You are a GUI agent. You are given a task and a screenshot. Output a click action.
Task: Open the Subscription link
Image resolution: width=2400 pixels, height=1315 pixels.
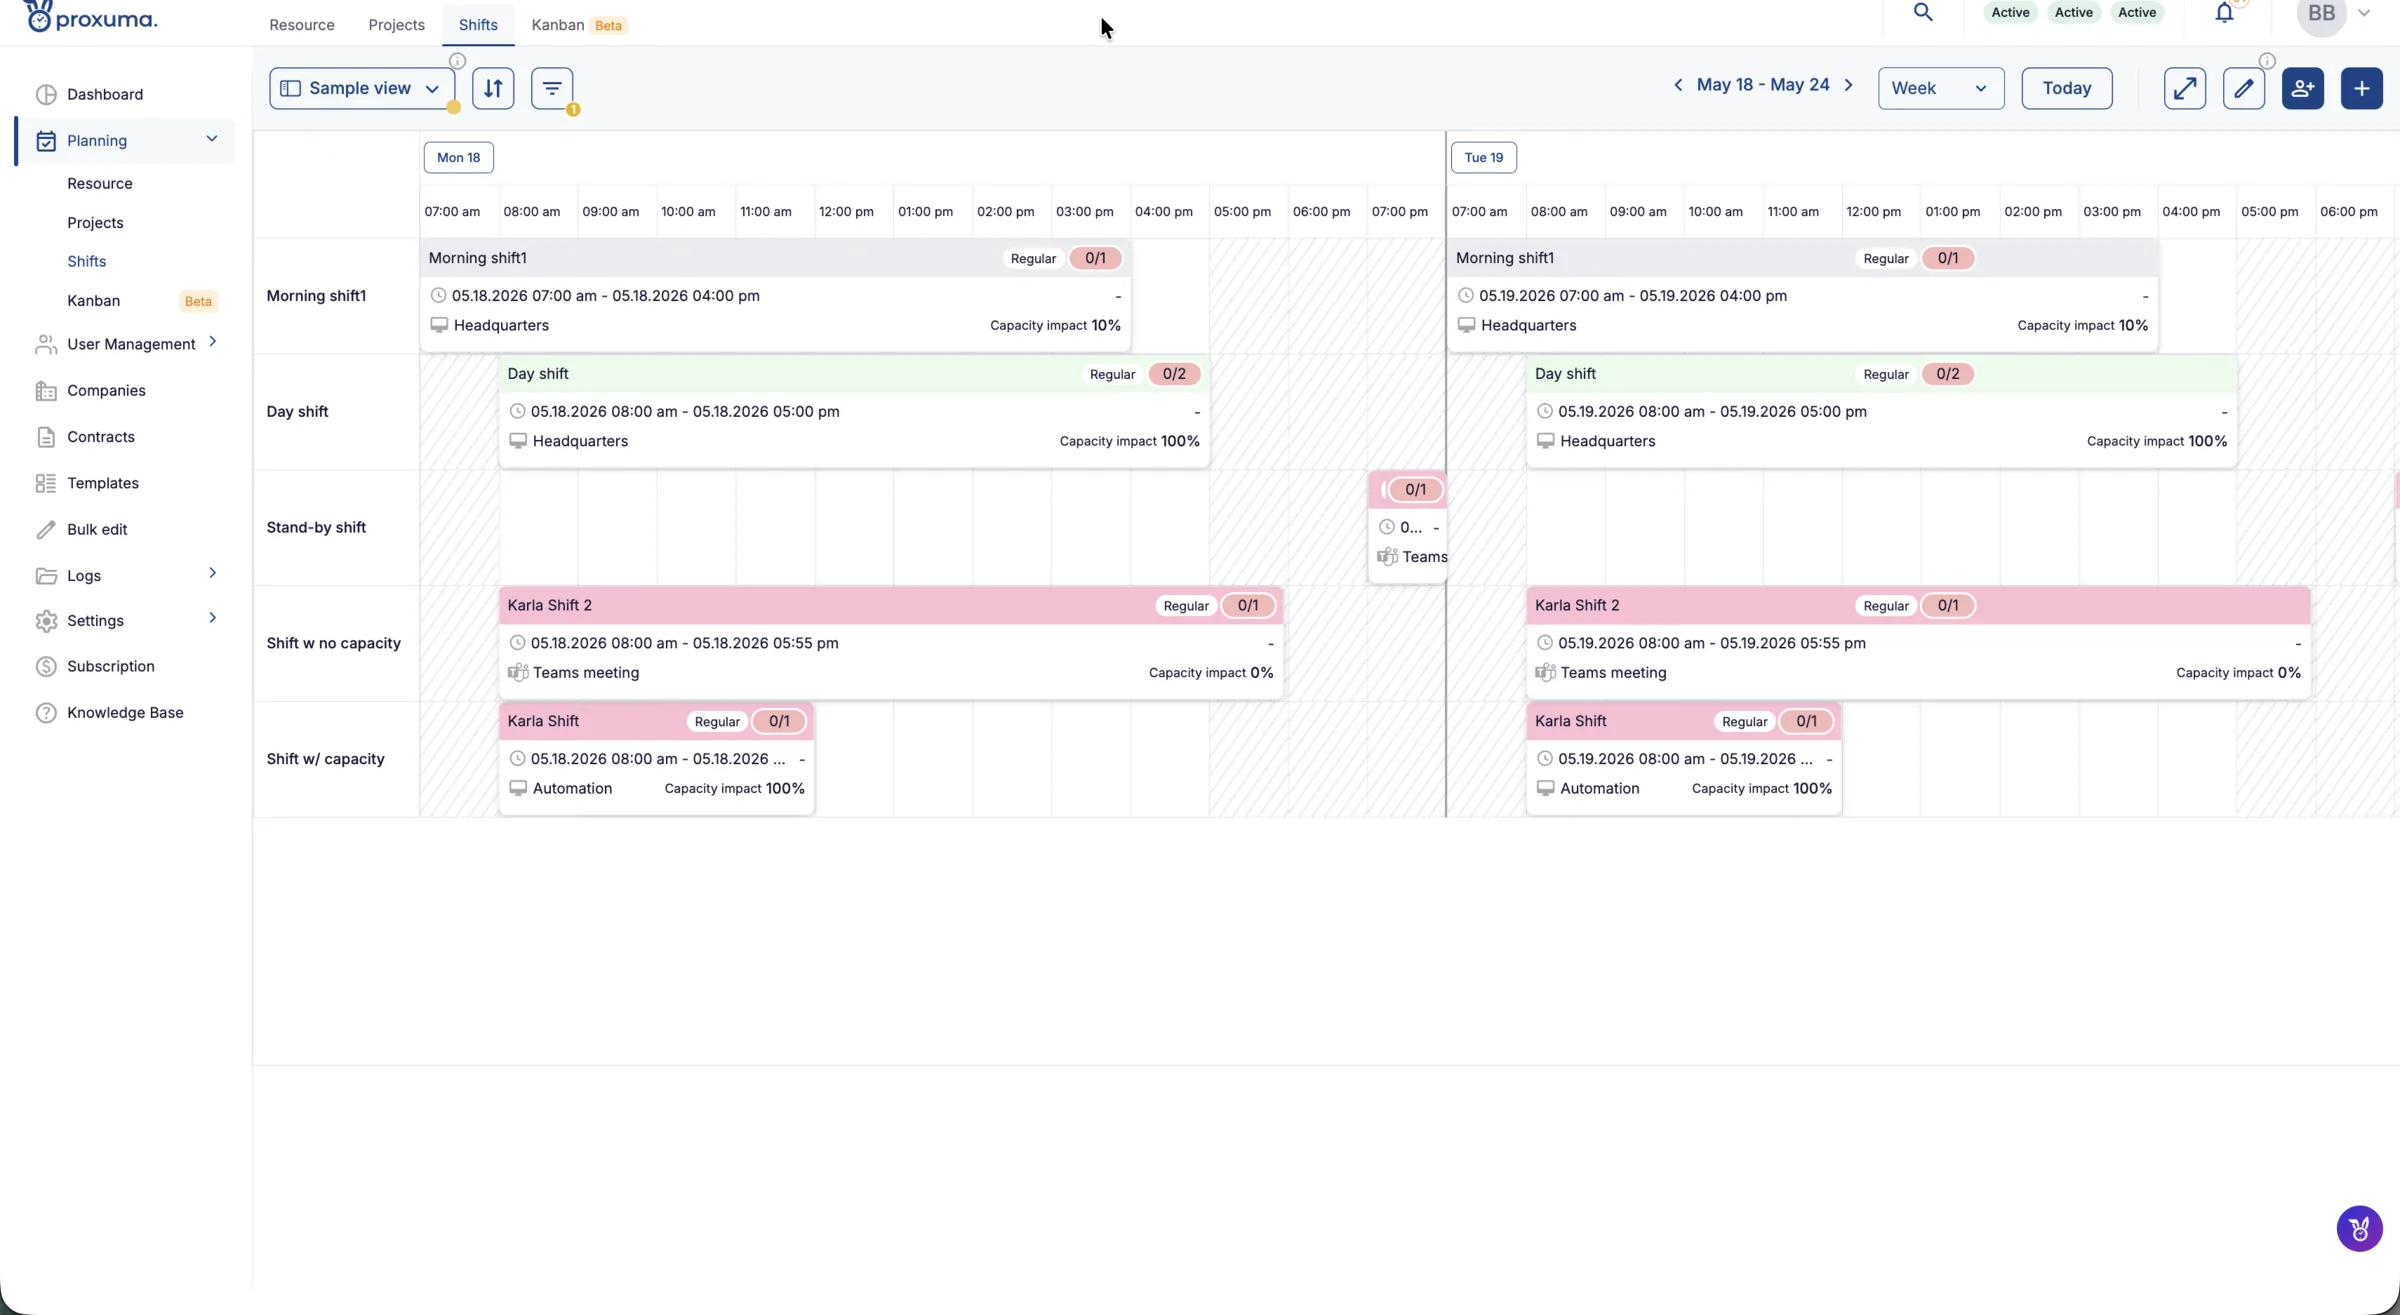click(111, 666)
